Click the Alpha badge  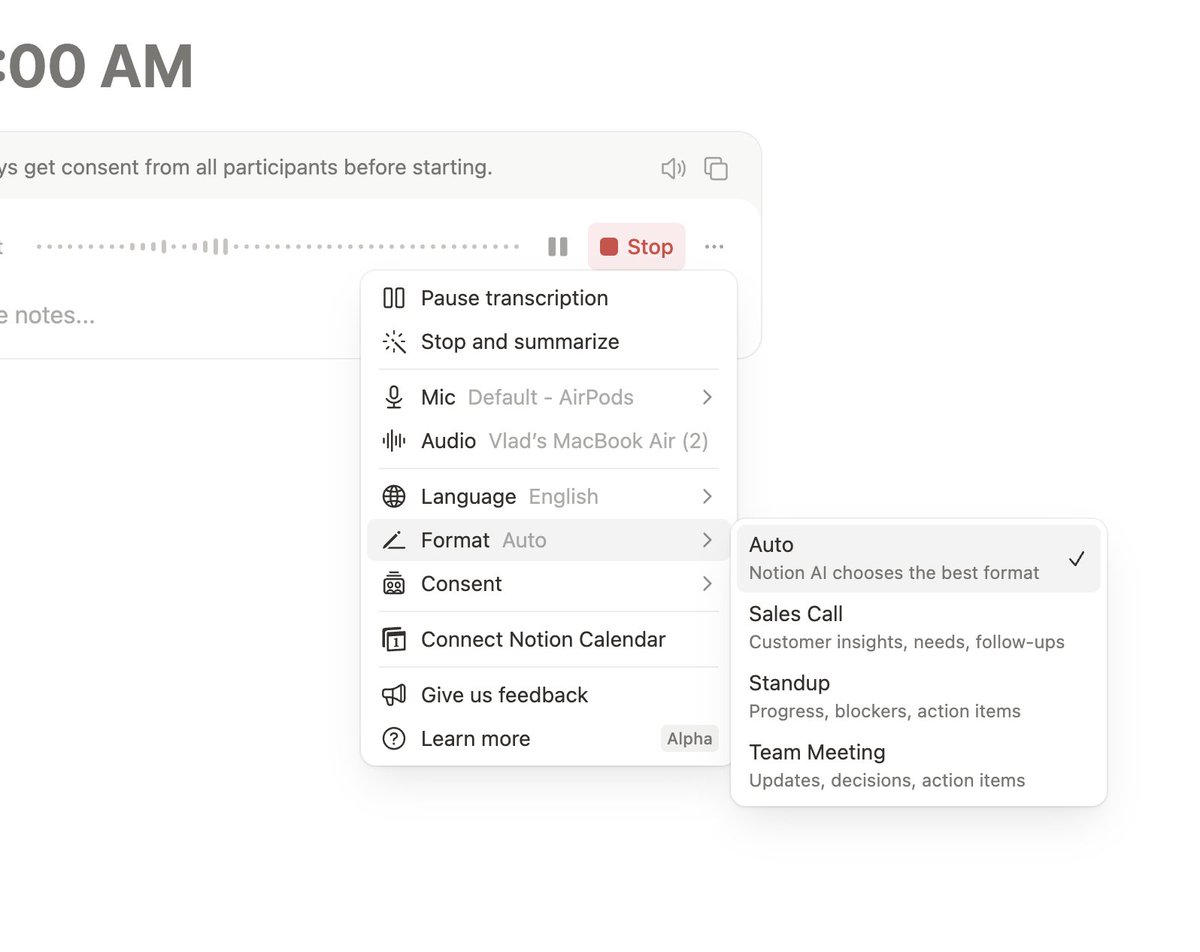coord(690,739)
